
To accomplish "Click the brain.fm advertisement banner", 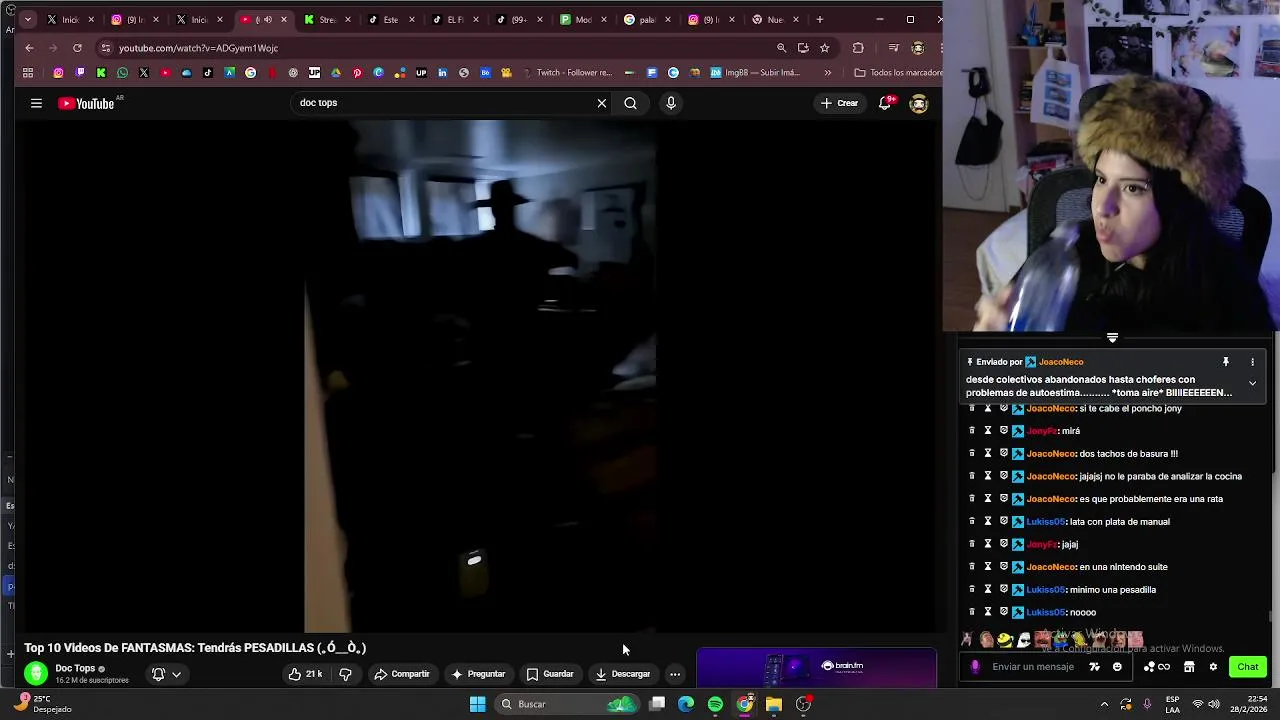I will [816, 667].
